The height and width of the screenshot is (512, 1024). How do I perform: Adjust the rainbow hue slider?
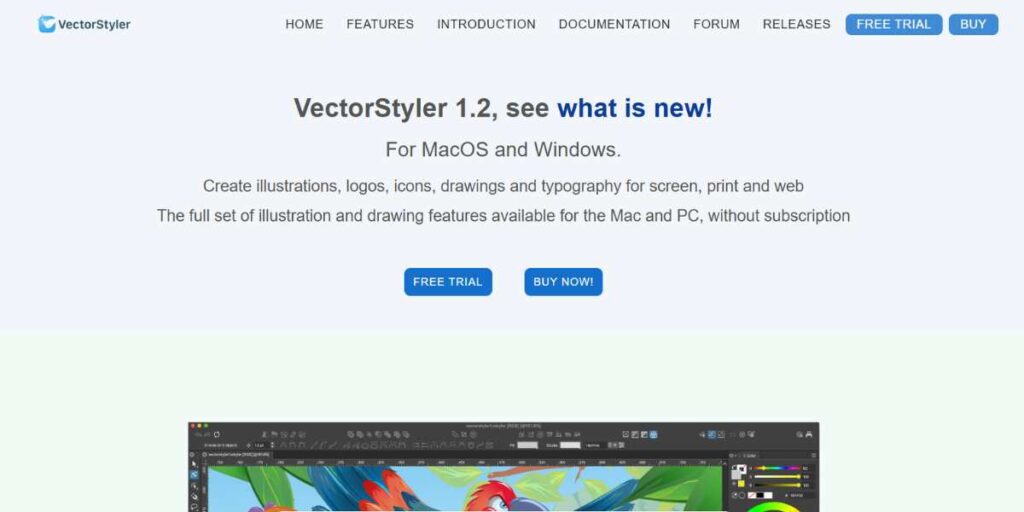click(x=776, y=468)
